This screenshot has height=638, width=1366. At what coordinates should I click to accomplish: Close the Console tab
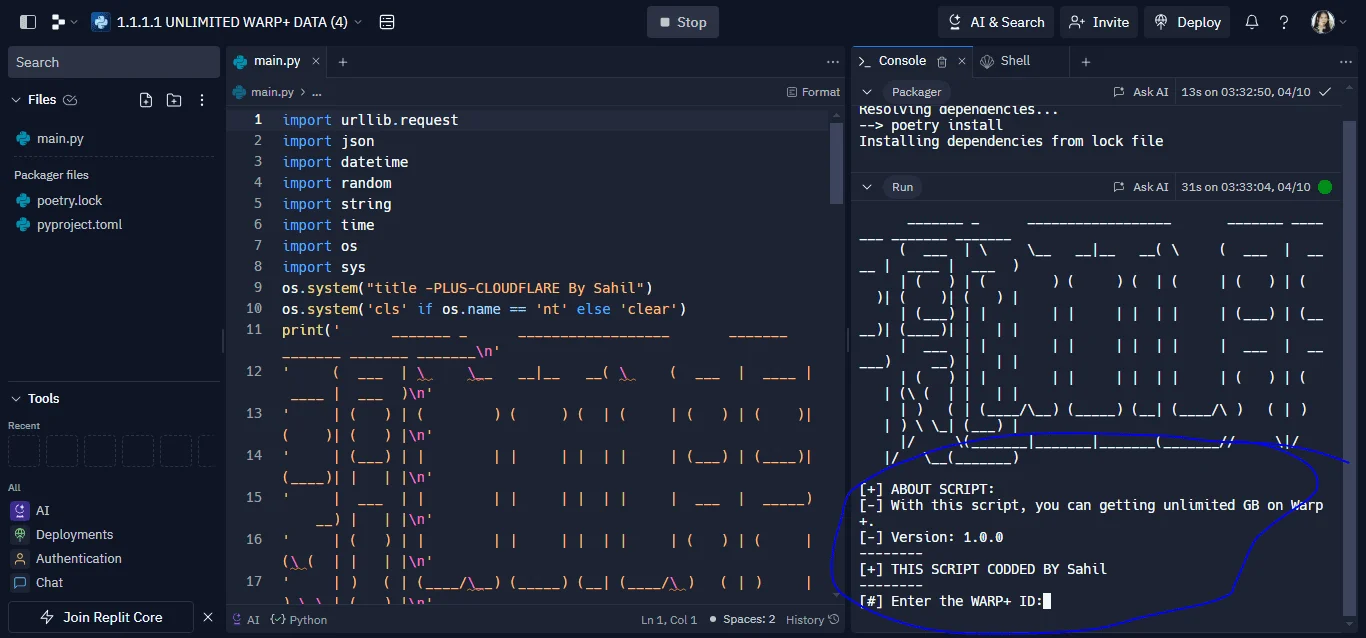[962, 62]
